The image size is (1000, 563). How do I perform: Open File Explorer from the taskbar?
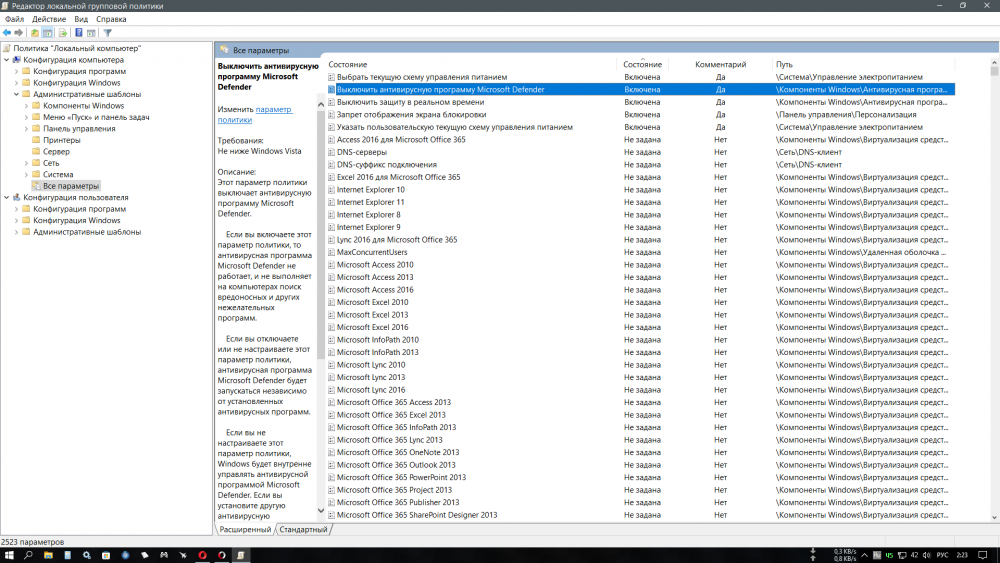pos(48,555)
